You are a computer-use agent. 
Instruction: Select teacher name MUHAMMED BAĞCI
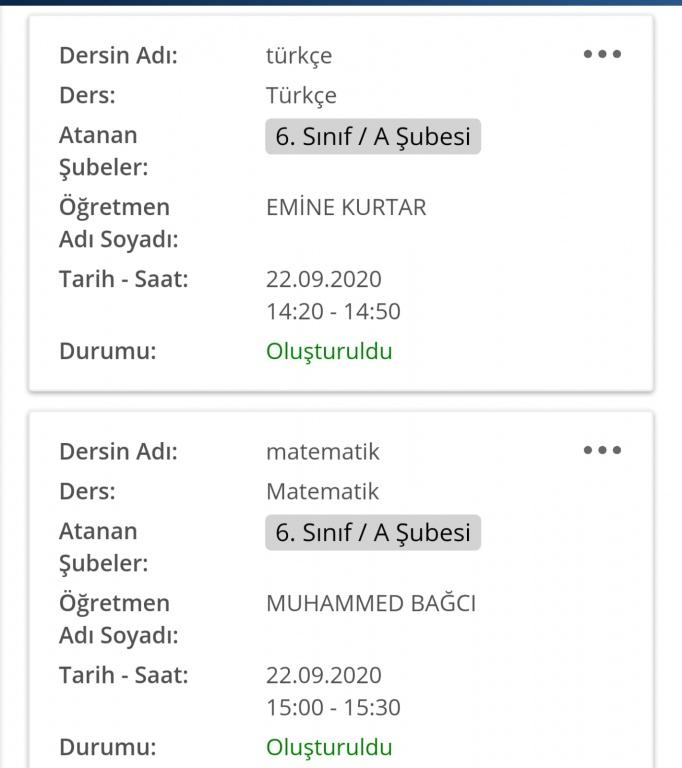(371, 604)
